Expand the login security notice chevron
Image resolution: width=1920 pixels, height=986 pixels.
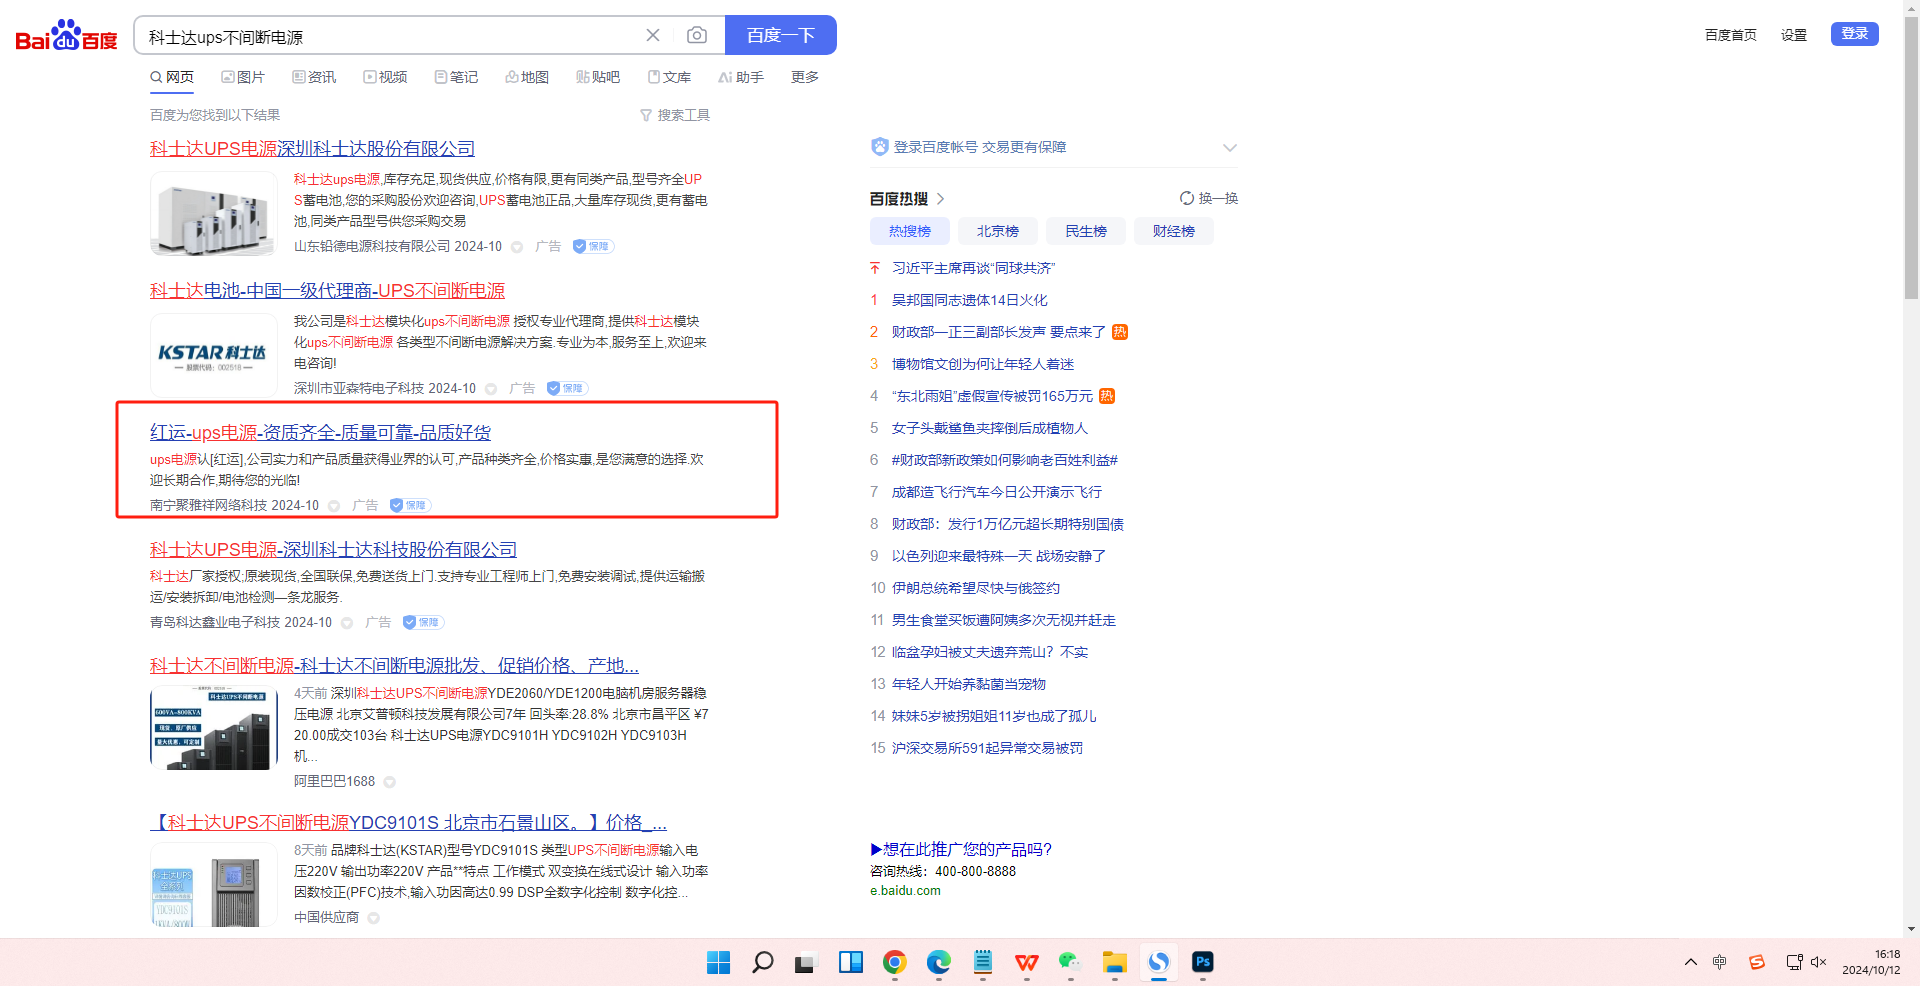click(x=1229, y=148)
